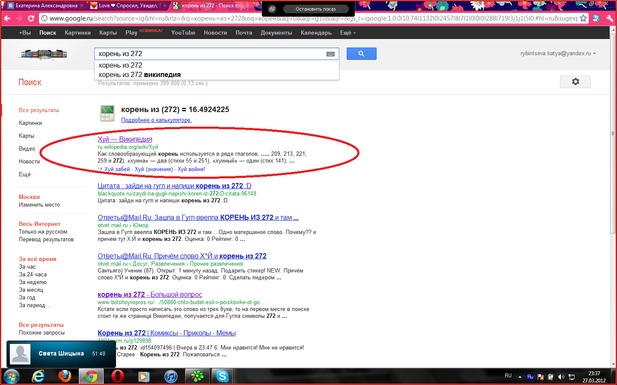Open the Windows Start button
This screenshot has width=617, height=385.
coord(11,376)
